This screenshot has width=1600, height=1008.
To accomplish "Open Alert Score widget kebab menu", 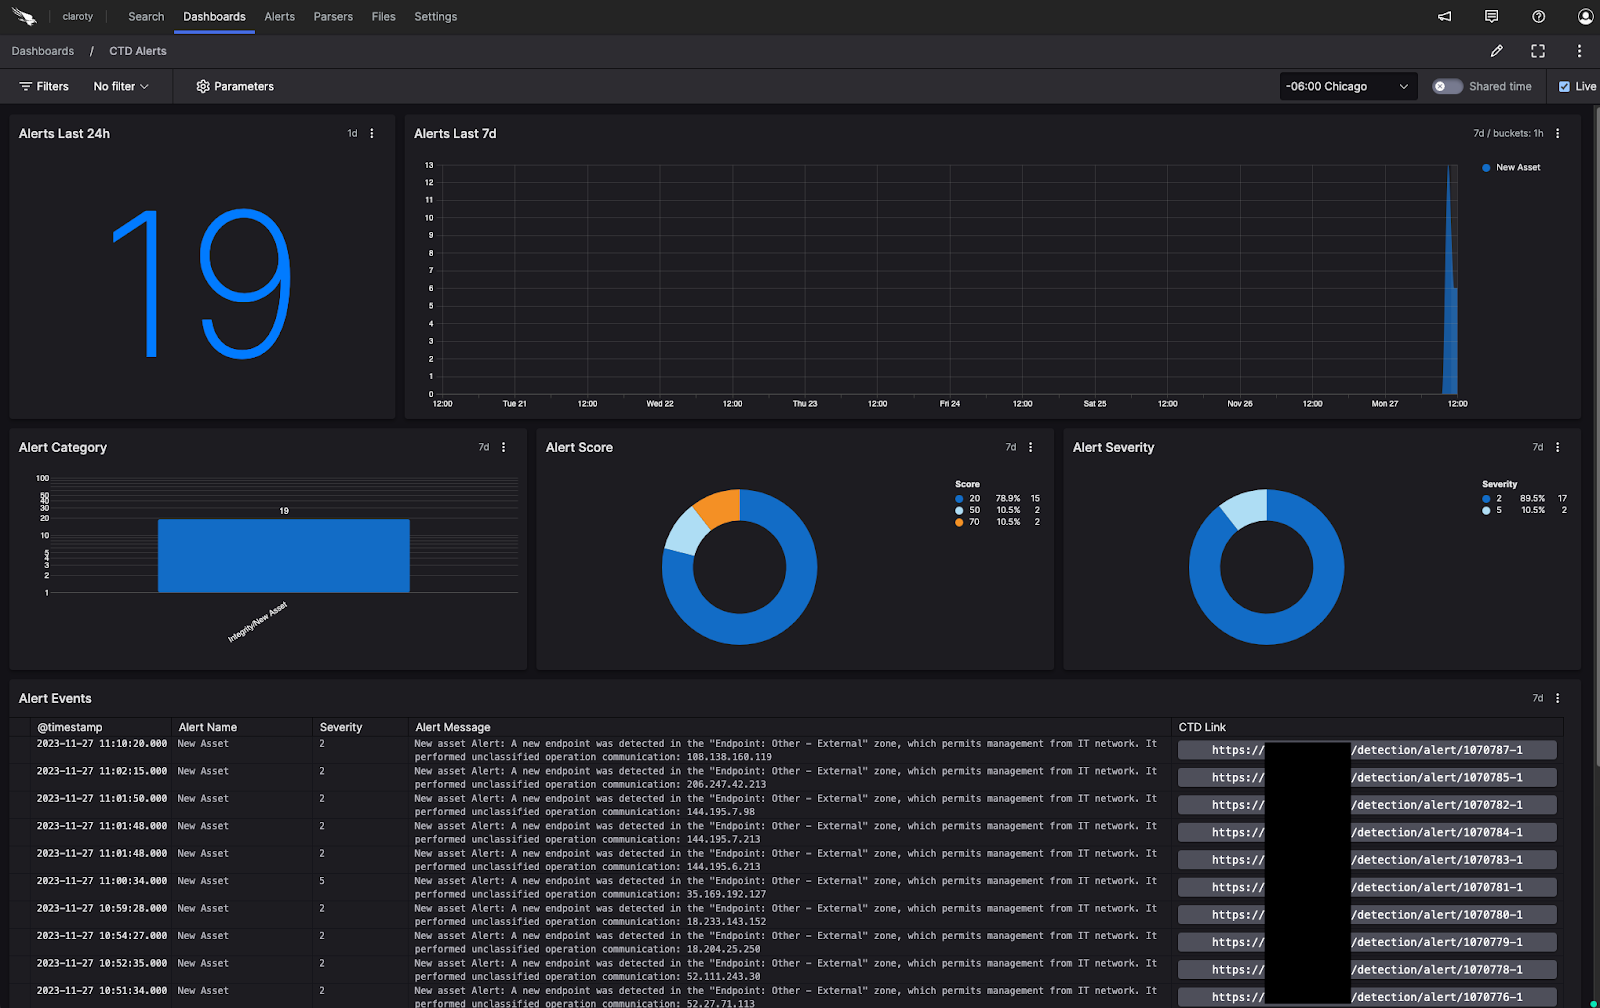I will tap(1030, 448).
